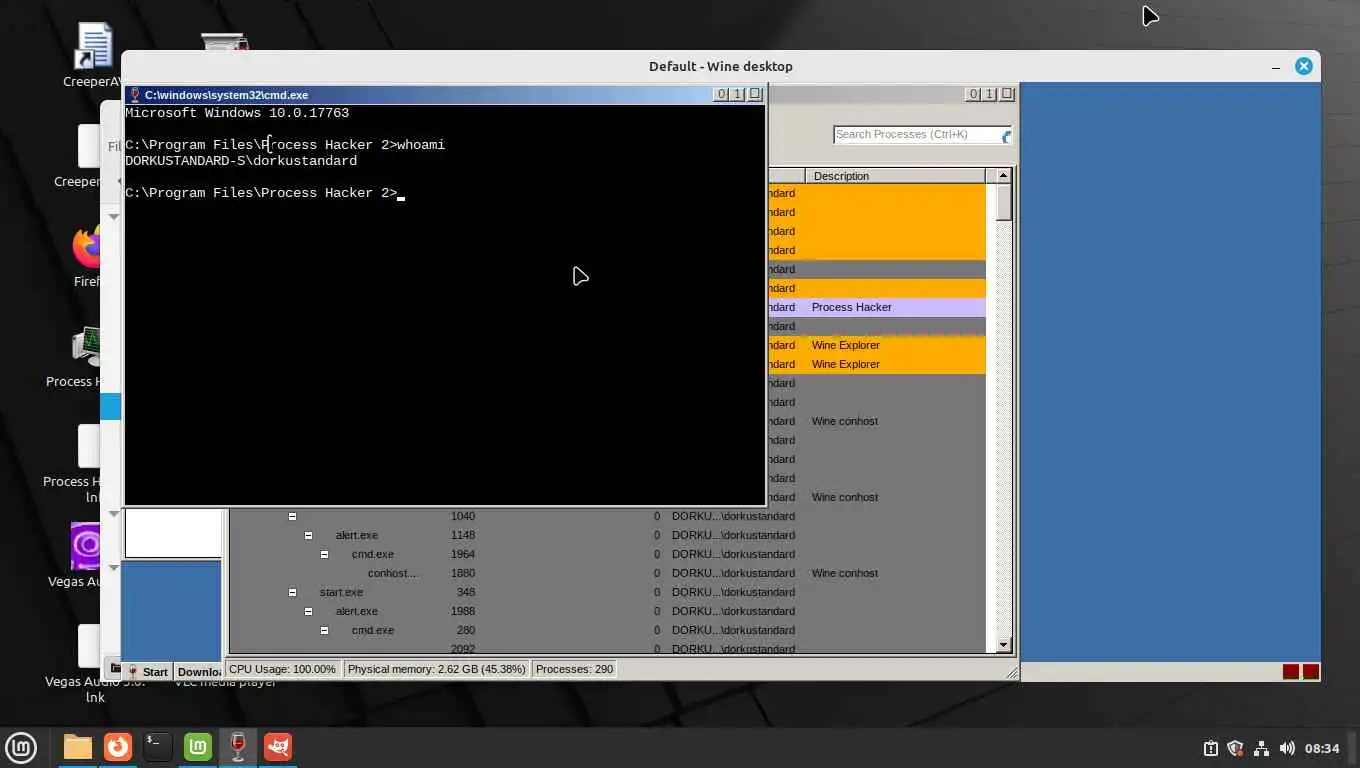
Task: Open the CreeperA desktop shortcut
Action: 94,56
